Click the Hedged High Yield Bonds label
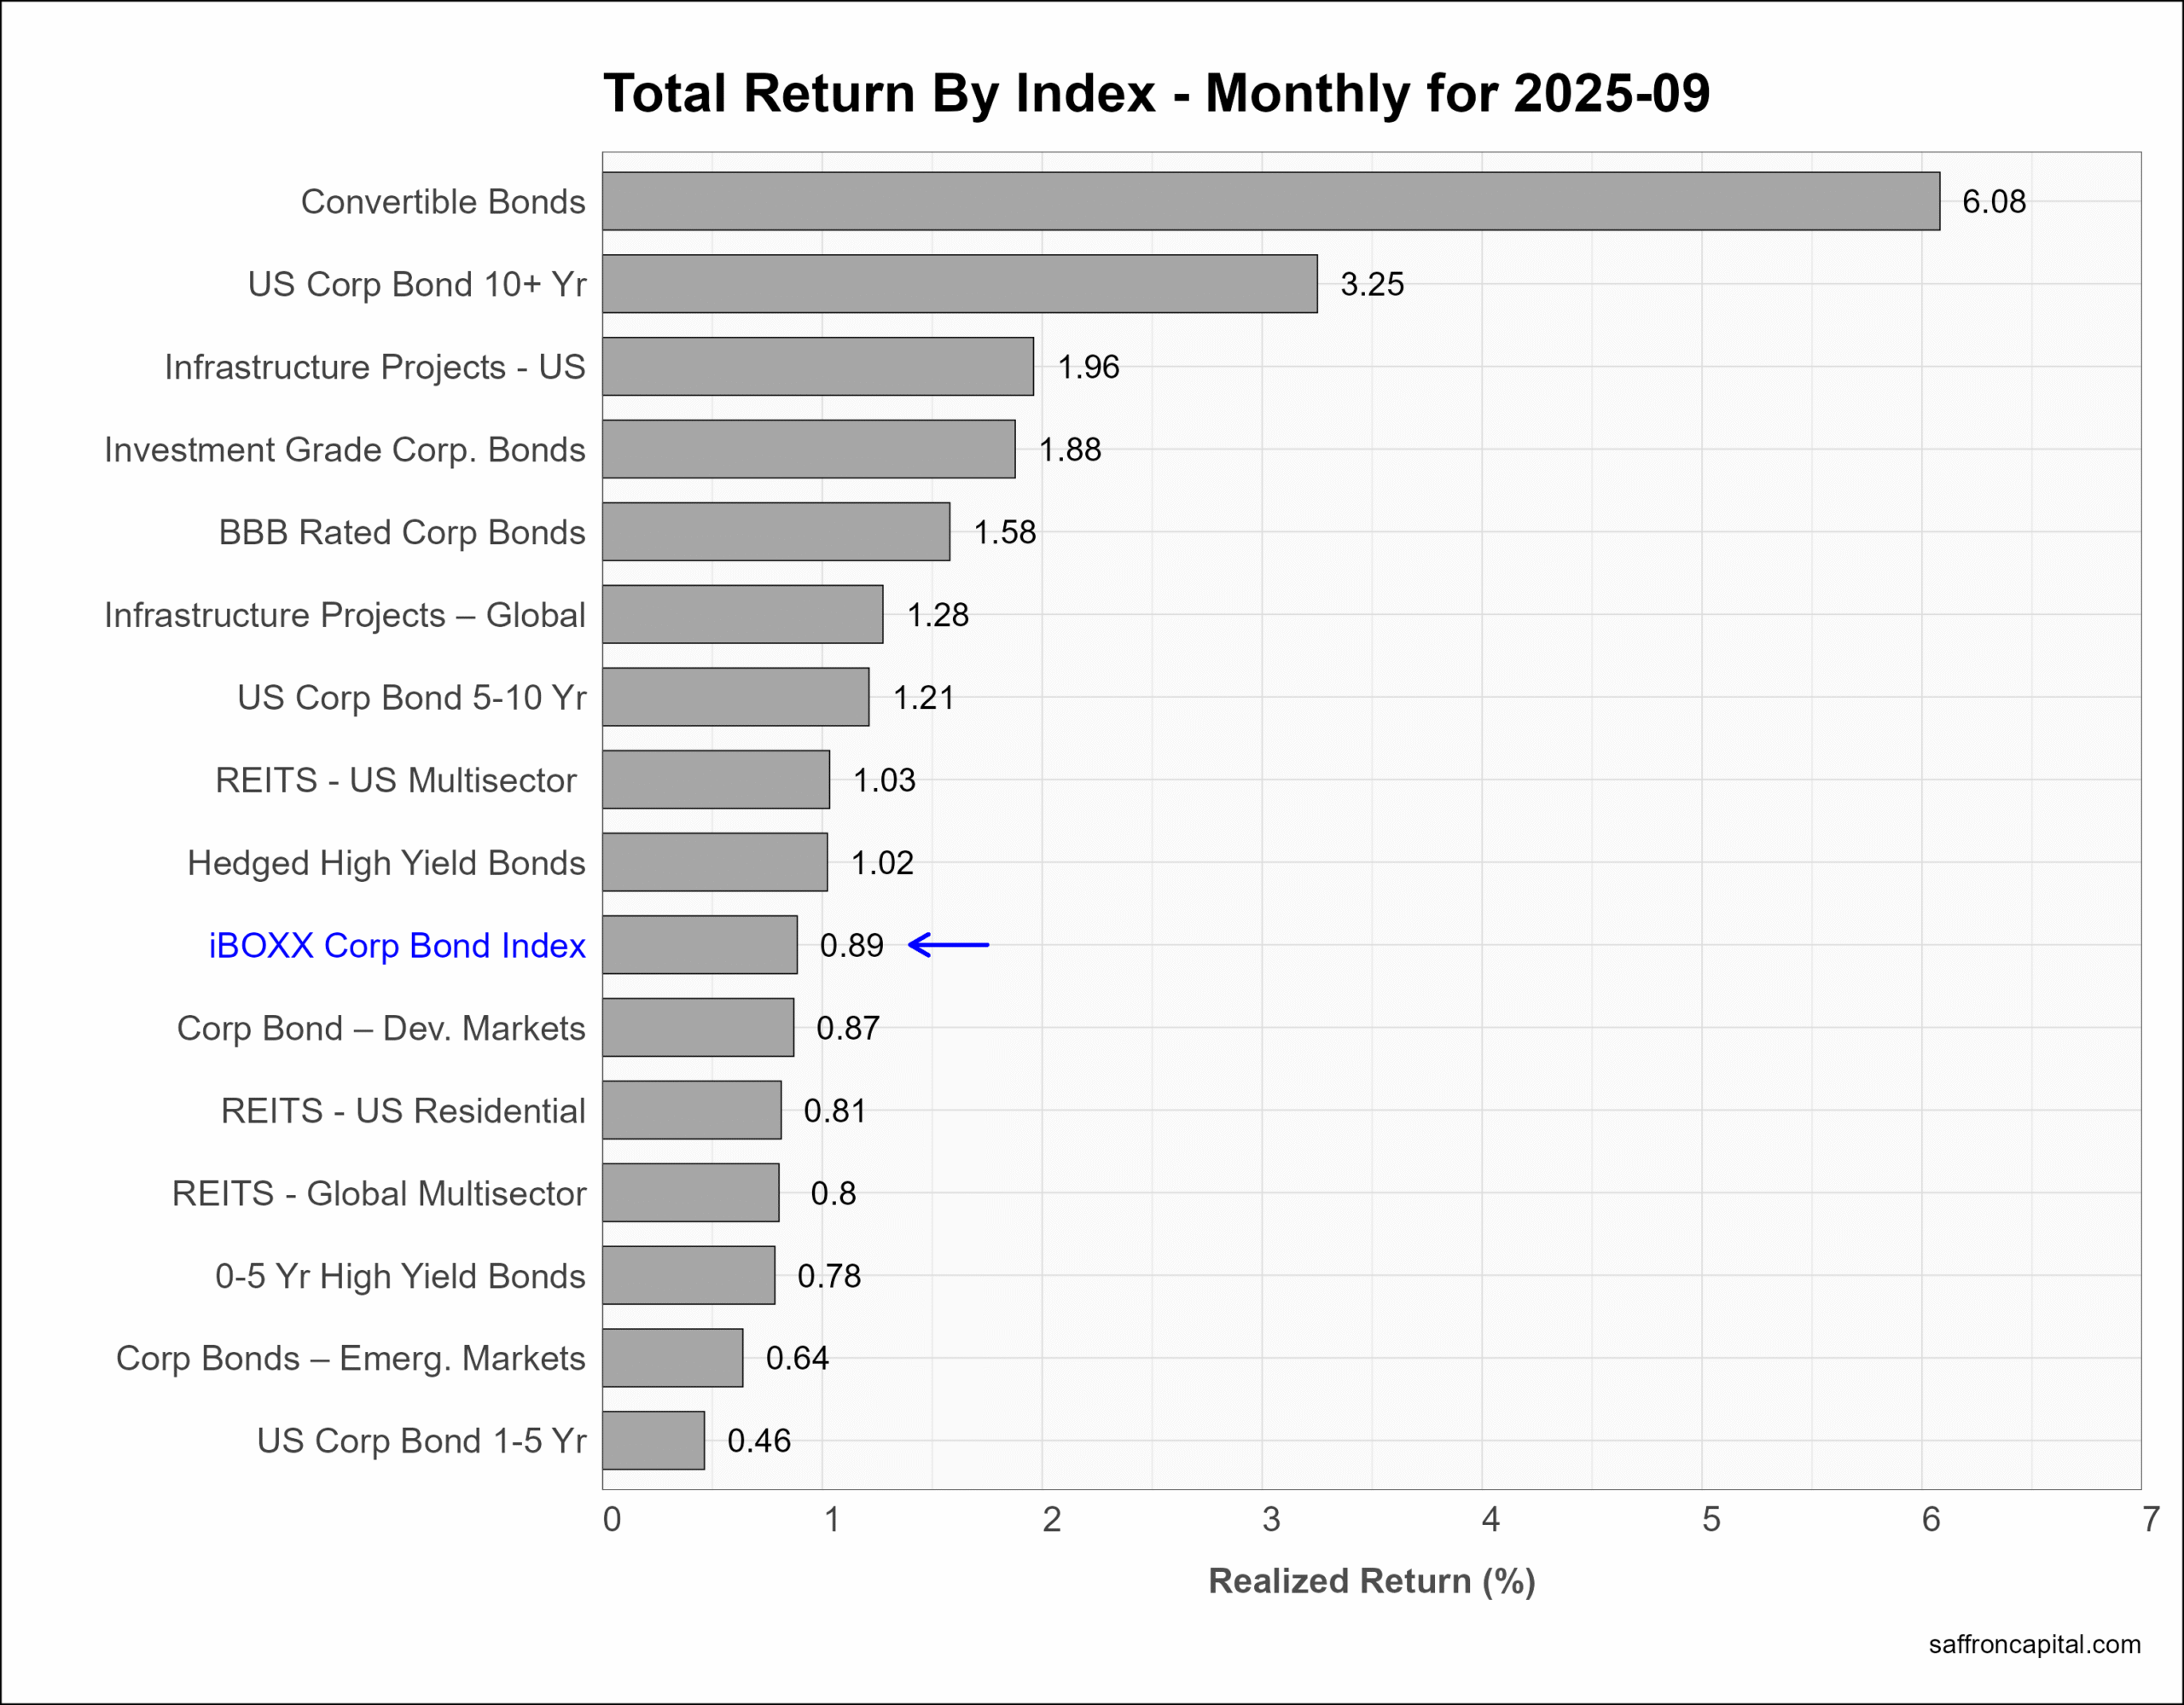 (x=386, y=863)
